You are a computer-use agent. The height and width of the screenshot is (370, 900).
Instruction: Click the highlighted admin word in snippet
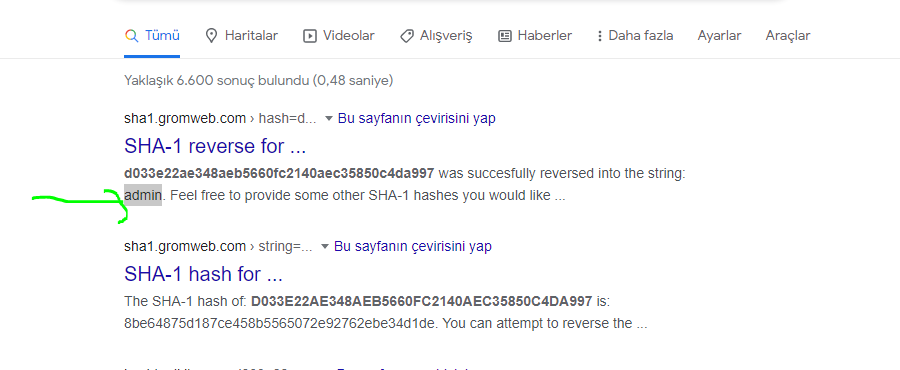click(x=143, y=196)
